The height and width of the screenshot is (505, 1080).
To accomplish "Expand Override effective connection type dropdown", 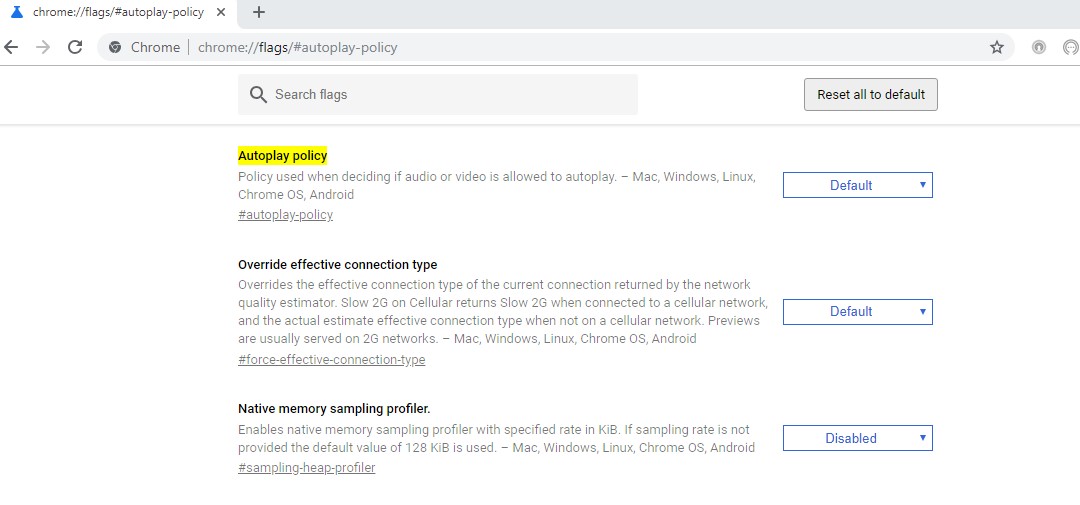I will point(857,311).
